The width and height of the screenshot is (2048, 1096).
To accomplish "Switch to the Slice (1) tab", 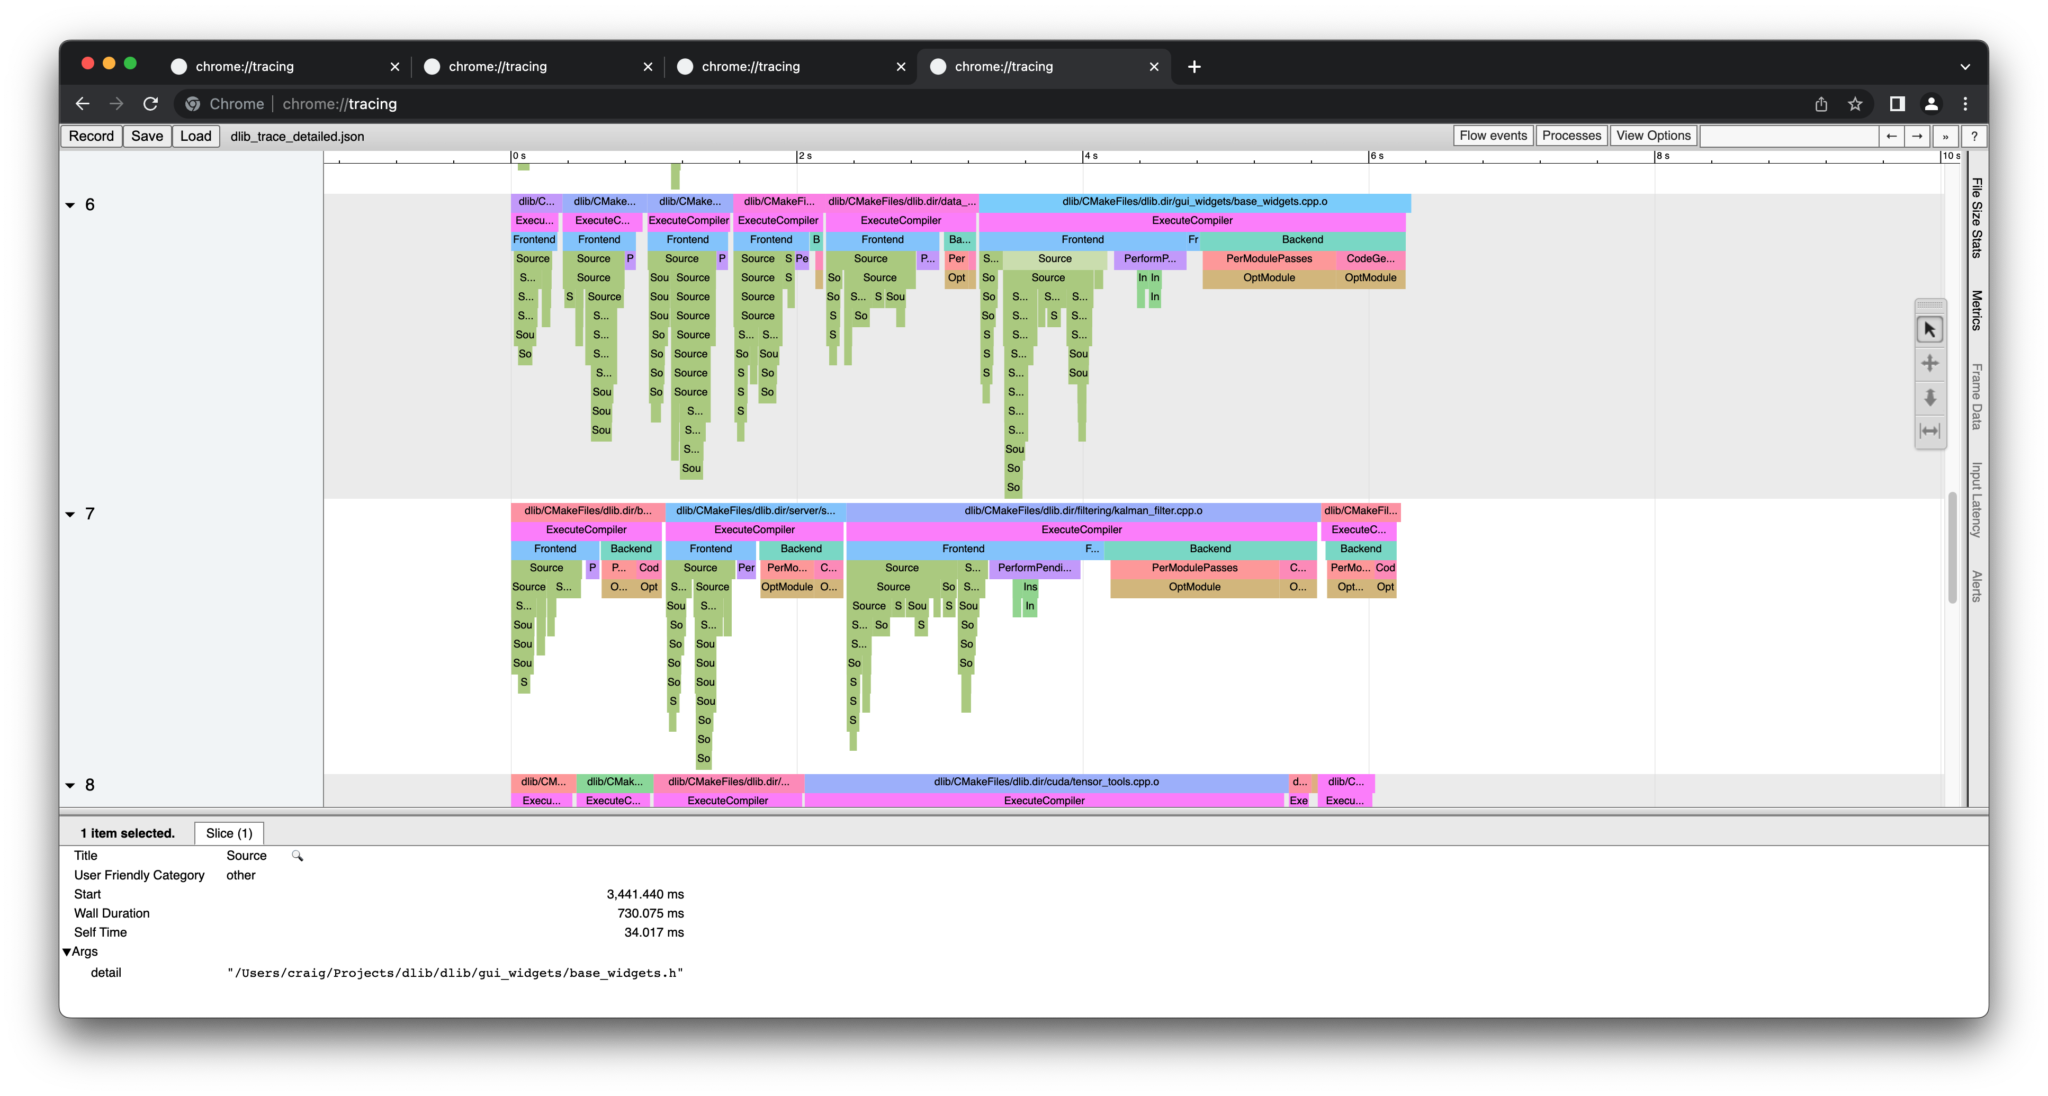I will (228, 832).
